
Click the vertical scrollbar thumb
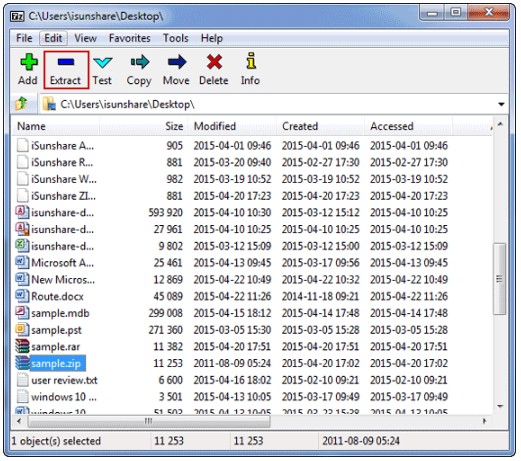499,278
